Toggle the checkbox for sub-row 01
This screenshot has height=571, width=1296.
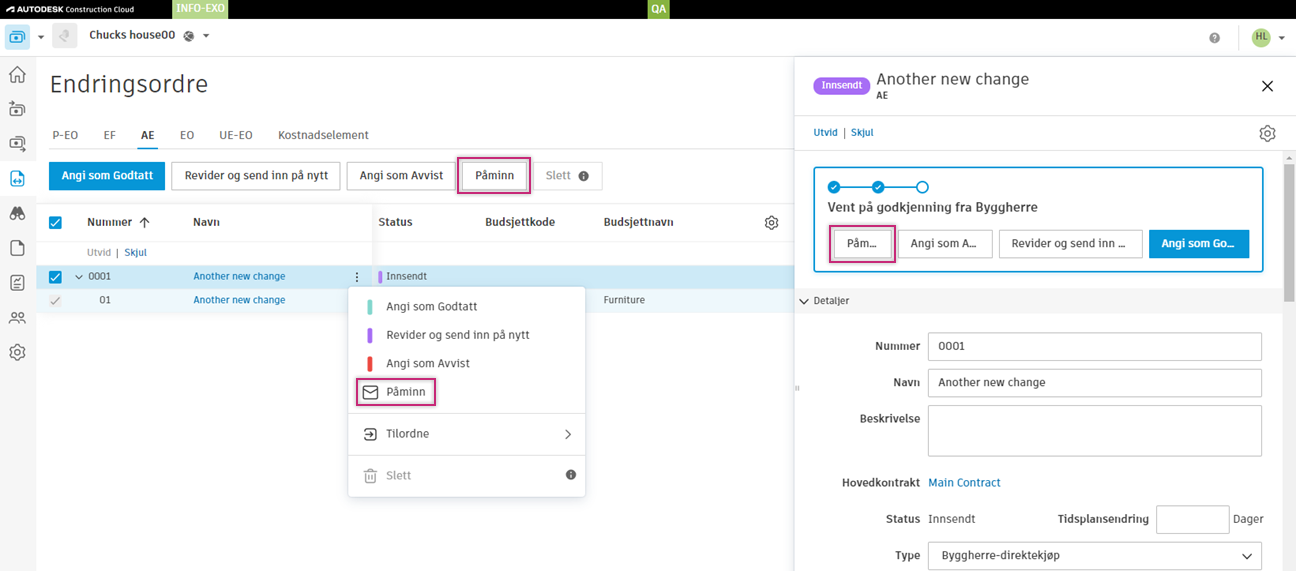(55, 300)
